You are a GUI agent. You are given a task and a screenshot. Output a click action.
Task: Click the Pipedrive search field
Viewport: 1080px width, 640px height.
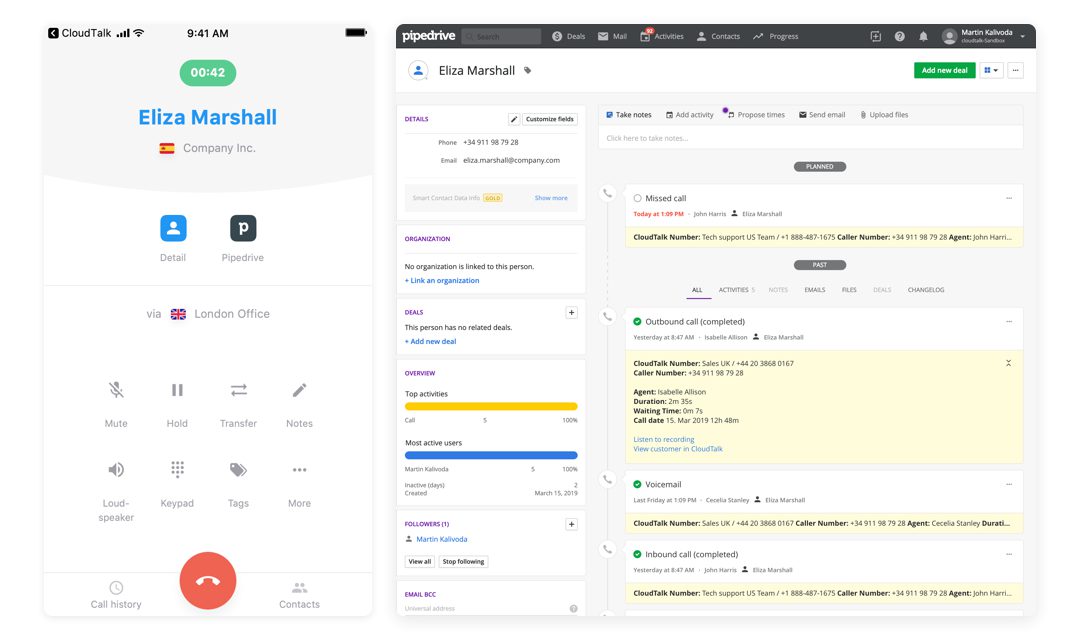[501, 37]
